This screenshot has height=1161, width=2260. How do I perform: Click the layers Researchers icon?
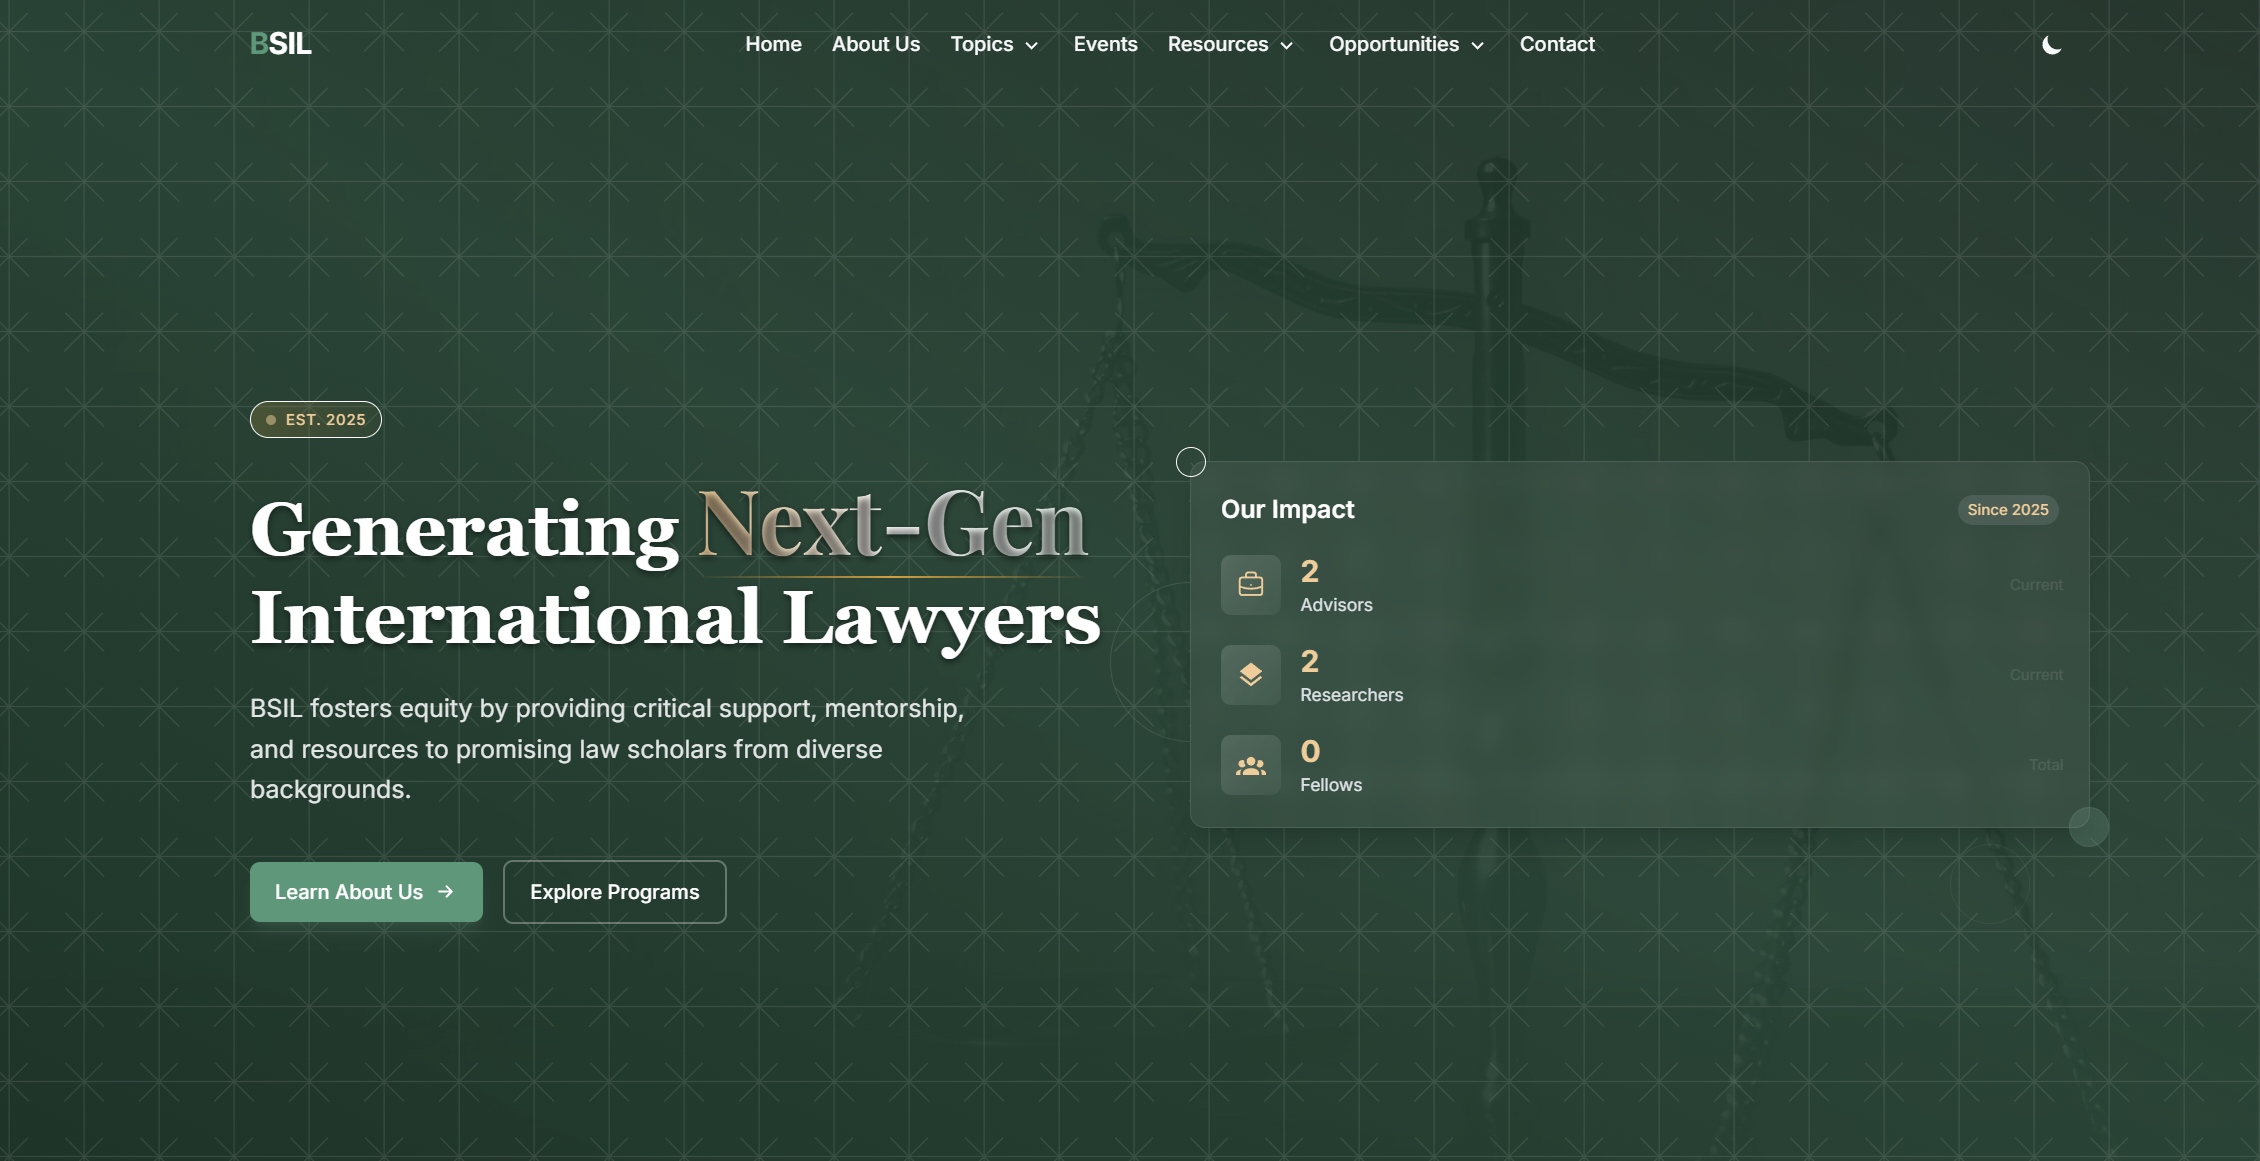[x=1250, y=675]
